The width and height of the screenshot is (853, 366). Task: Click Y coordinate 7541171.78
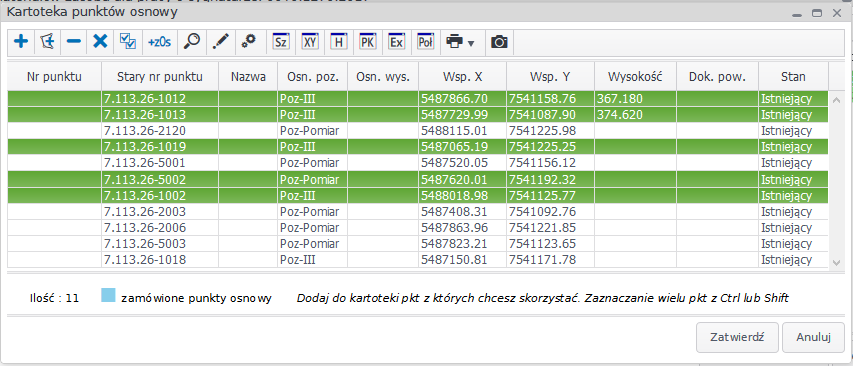pyautogui.click(x=542, y=259)
